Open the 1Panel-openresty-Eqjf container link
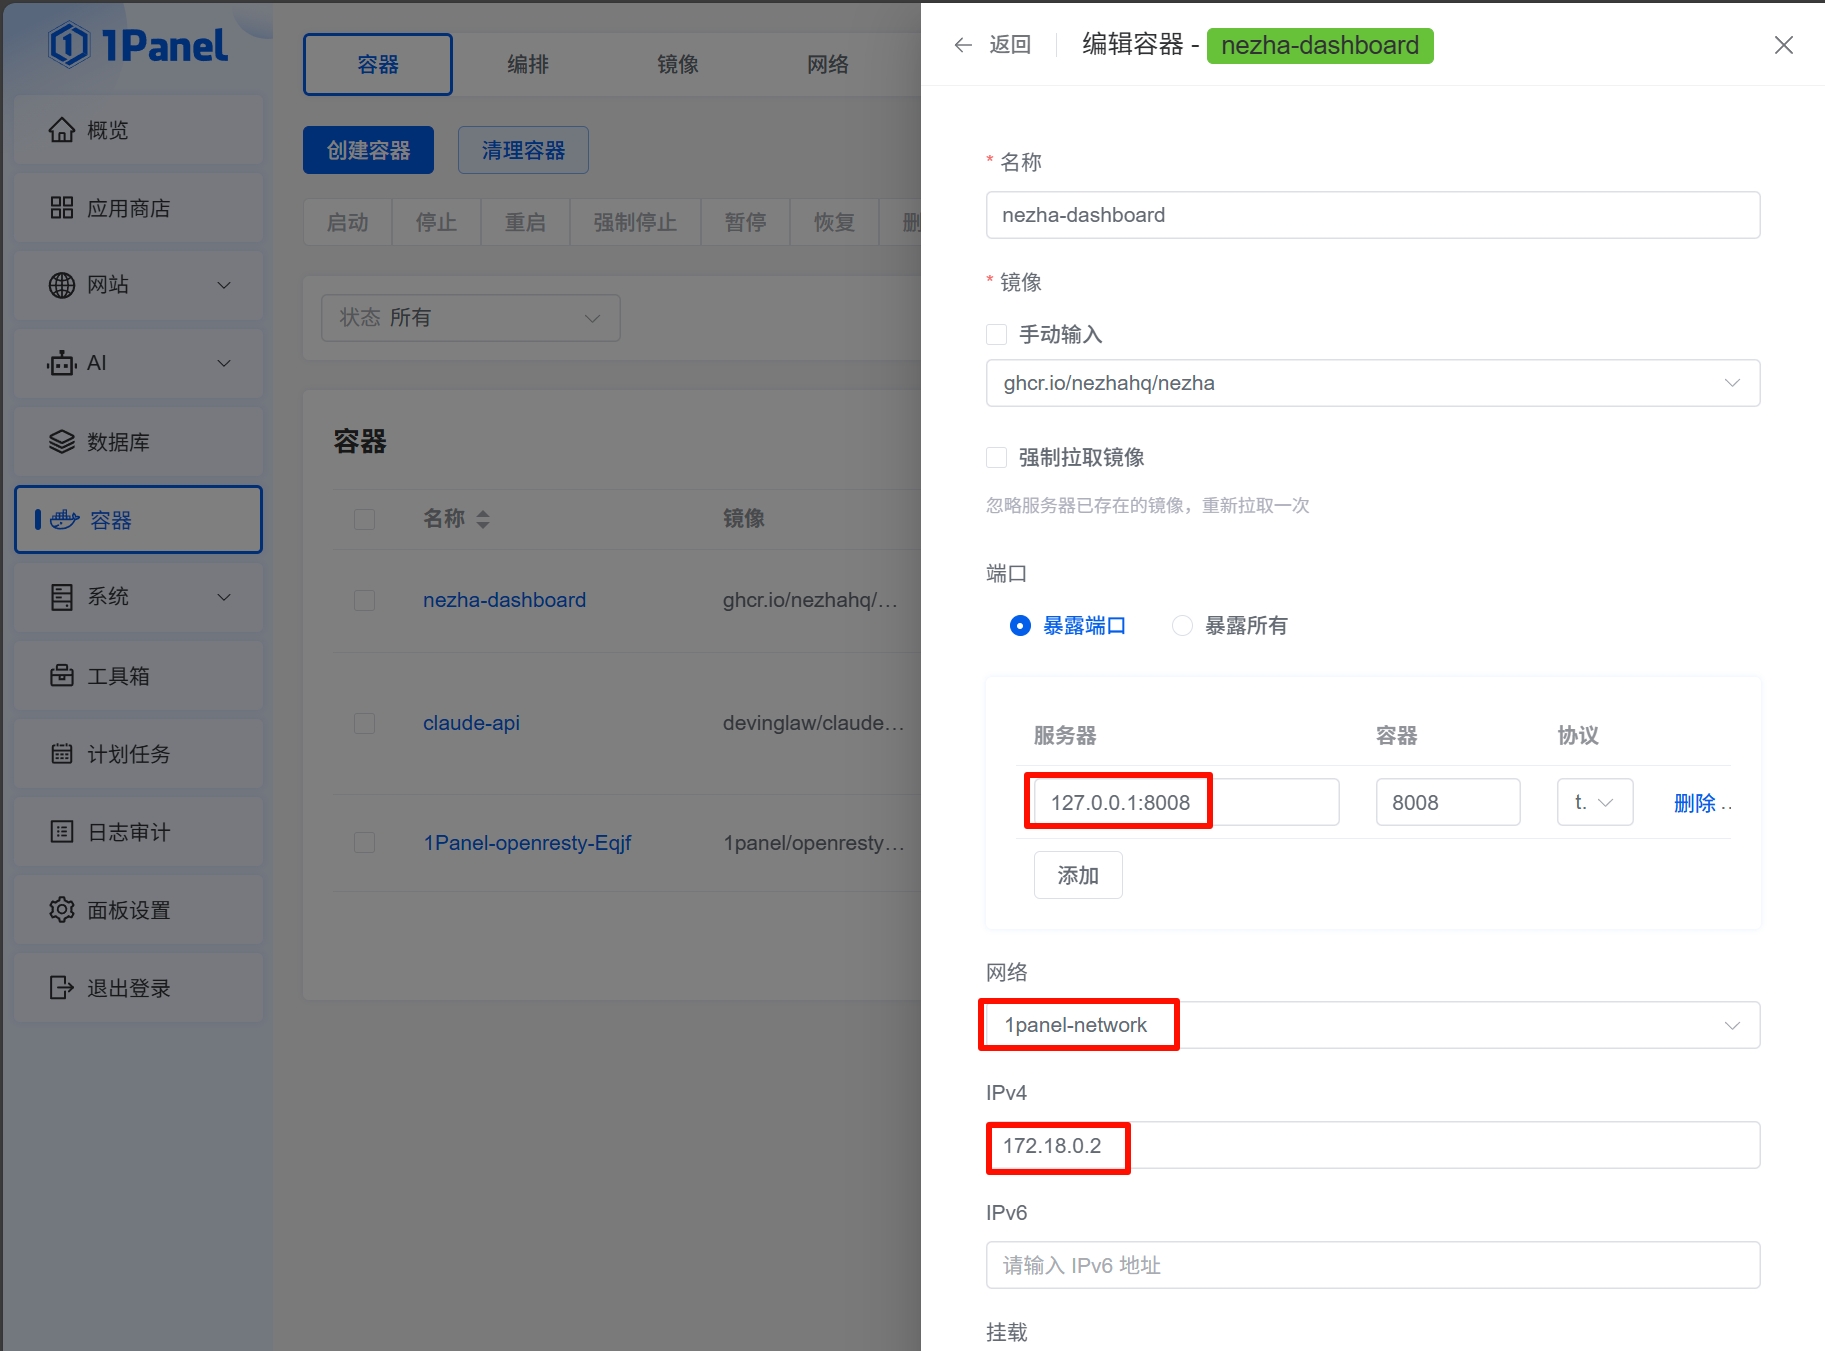Screen dimensions: 1825x1351 (x=527, y=843)
